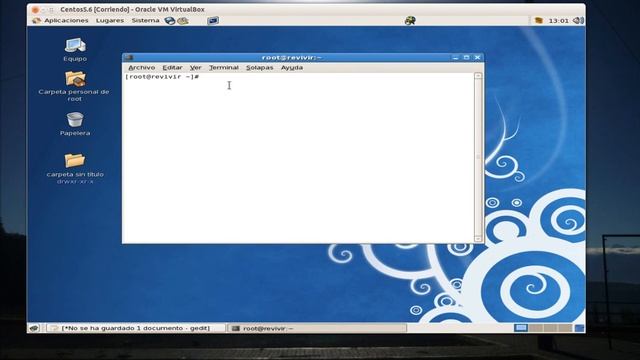Click the terminal scrollbar down arrow
Viewport: 640px width, 360px height.
pyautogui.click(x=478, y=238)
